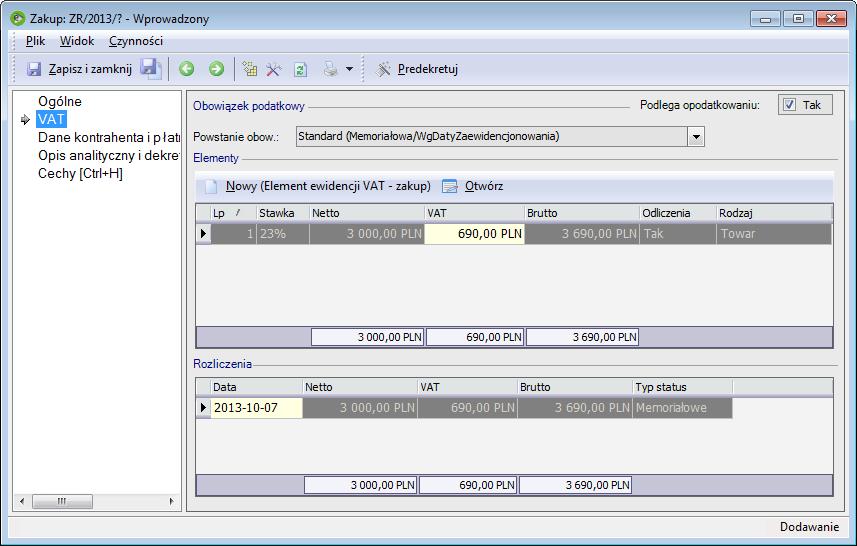Click the Tak Odliczenia cell
857x546 pixels.
coord(678,234)
